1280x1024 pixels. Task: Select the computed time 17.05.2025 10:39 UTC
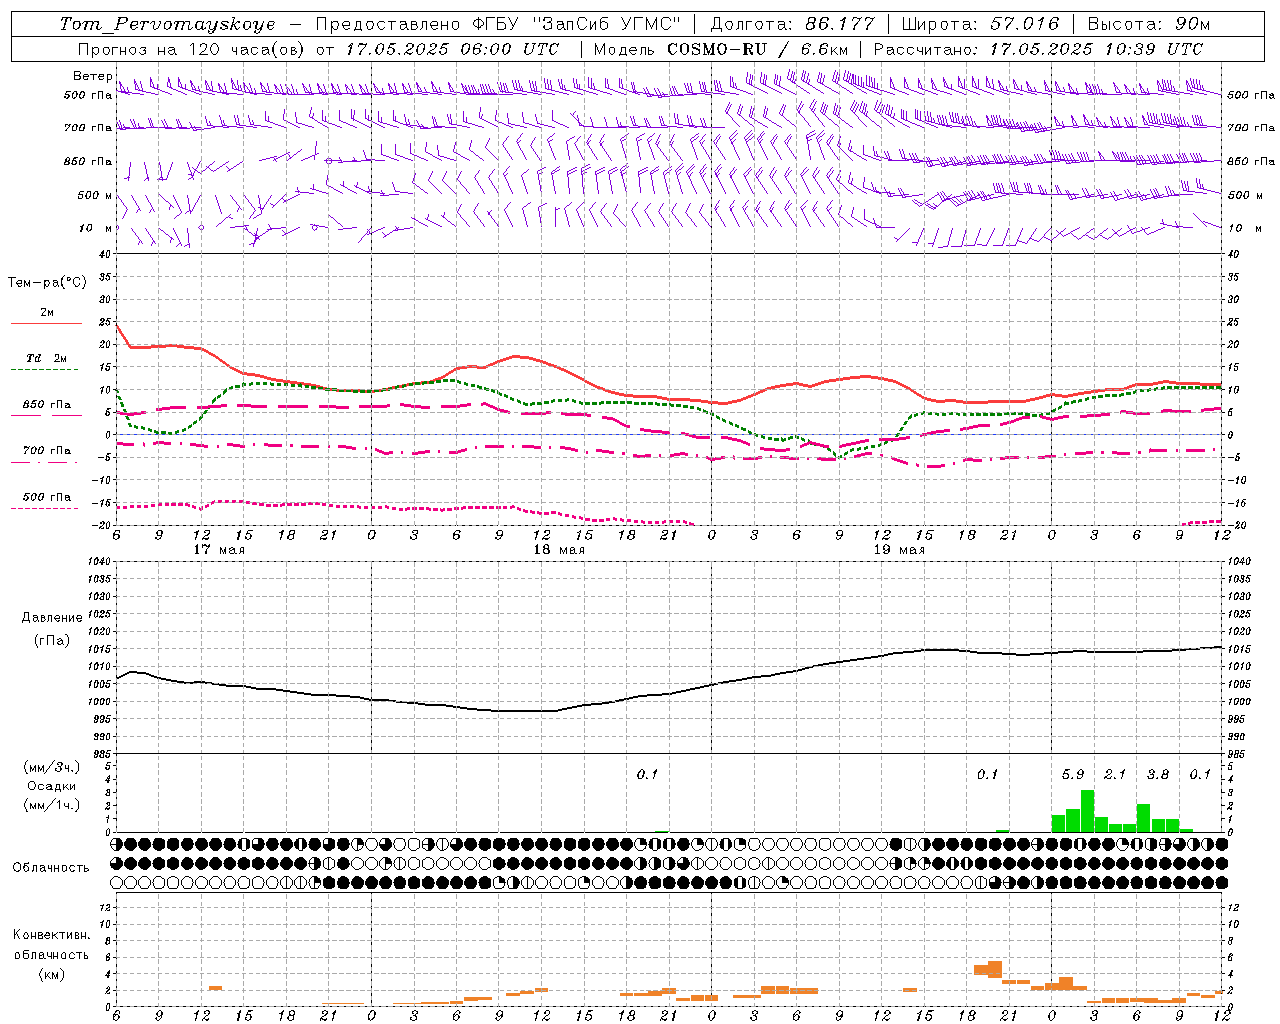(x=1096, y=49)
